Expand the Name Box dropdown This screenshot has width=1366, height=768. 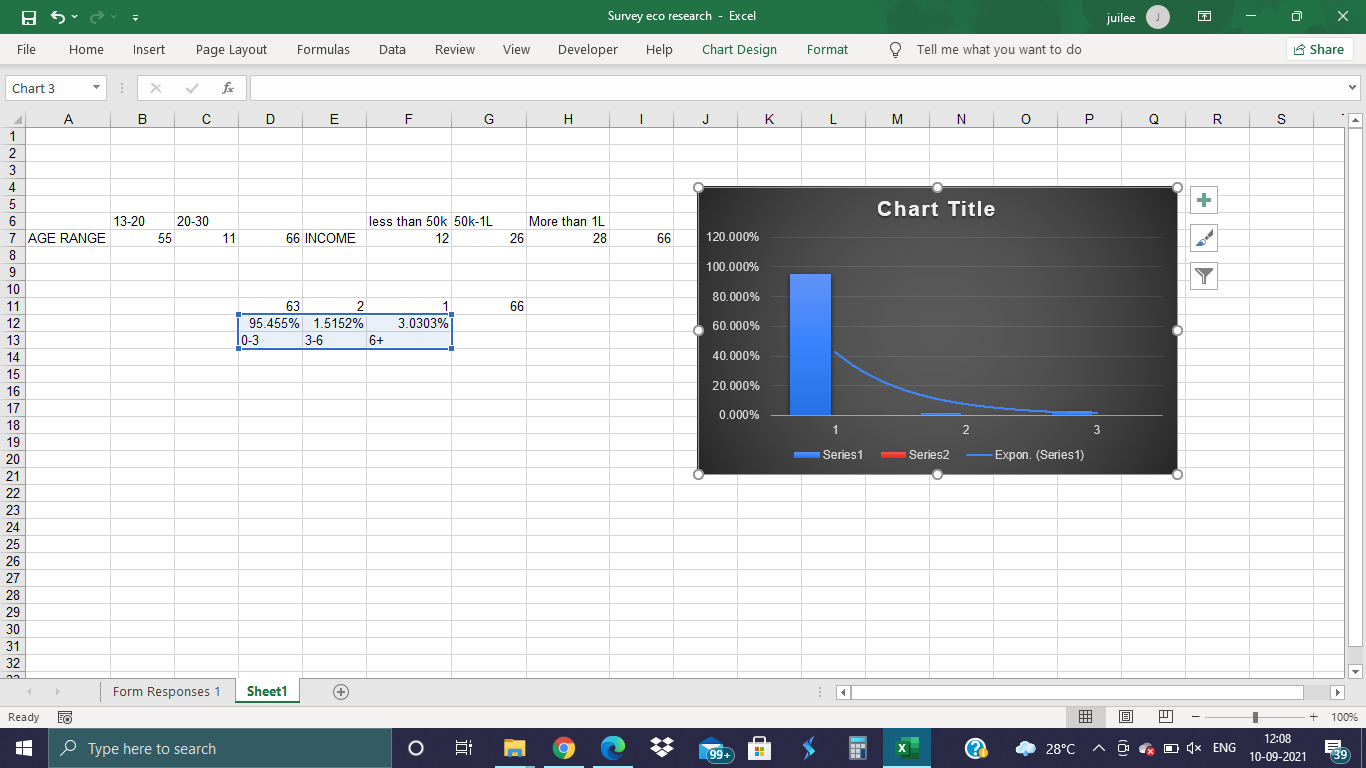pyautogui.click(x=96, y=88)
